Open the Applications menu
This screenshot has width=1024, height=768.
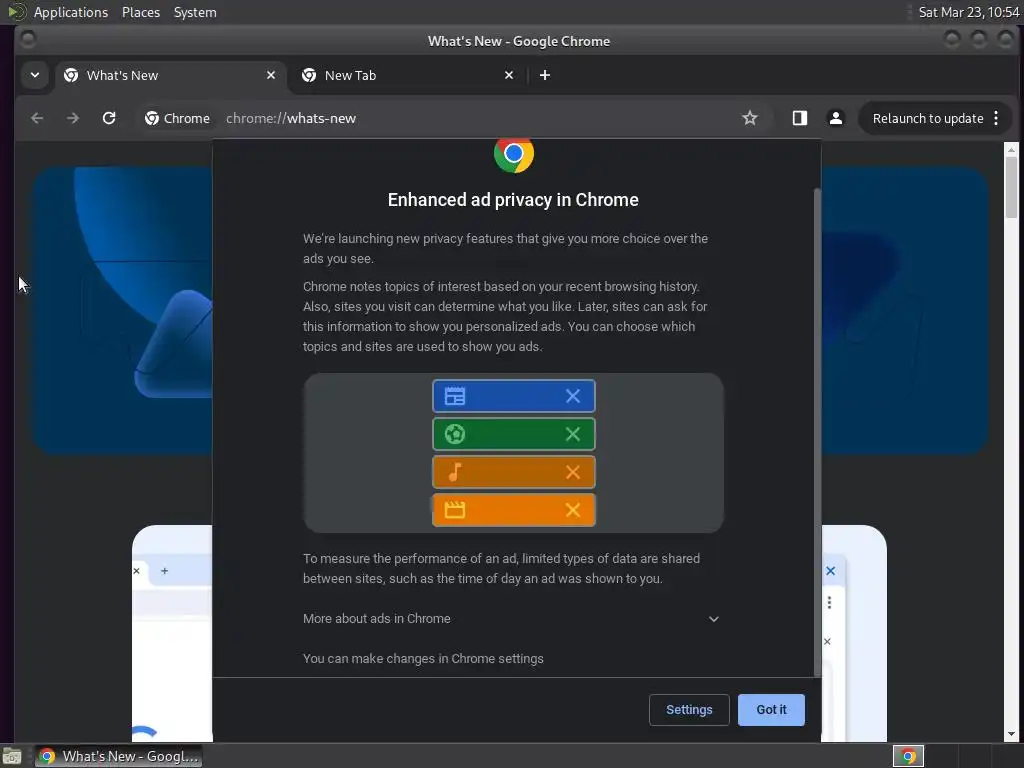[71, 12]
